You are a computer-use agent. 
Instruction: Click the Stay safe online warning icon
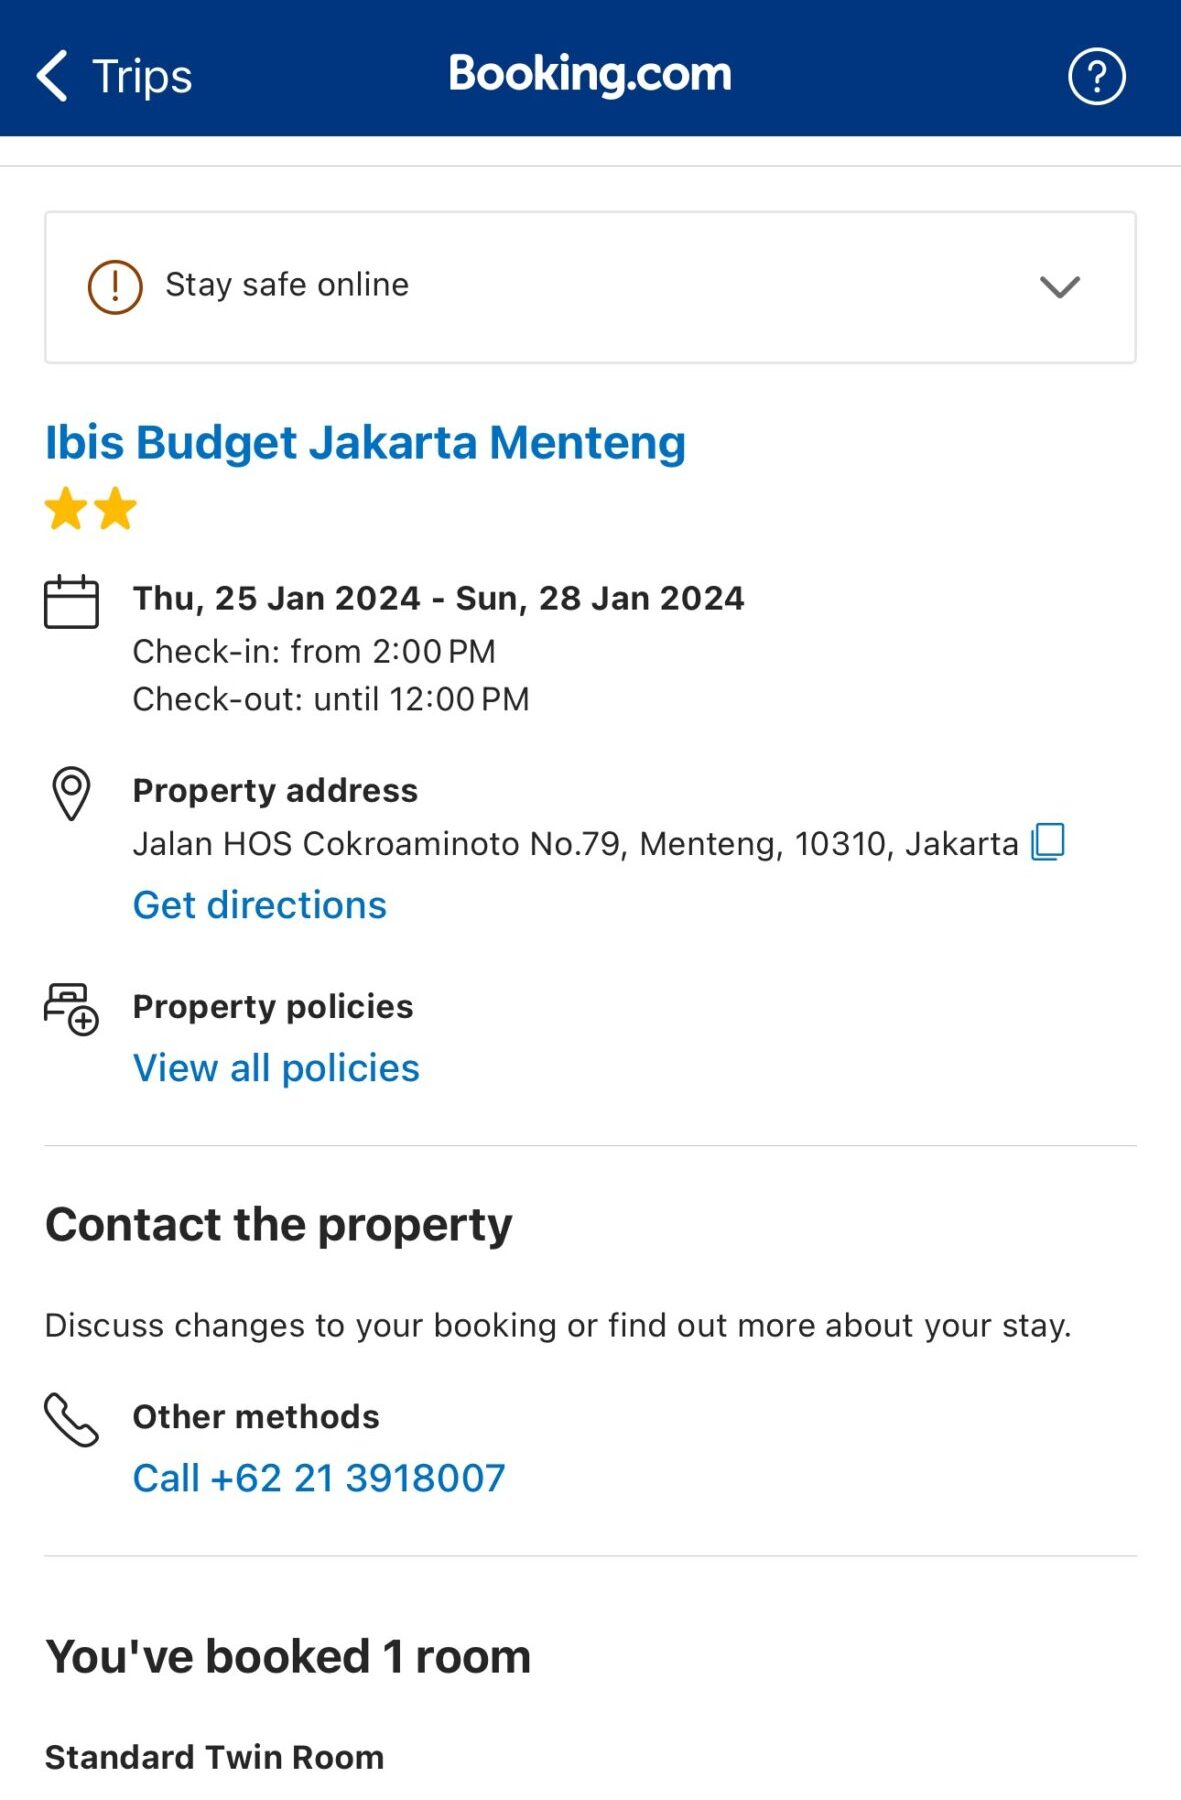pos(115,287)
